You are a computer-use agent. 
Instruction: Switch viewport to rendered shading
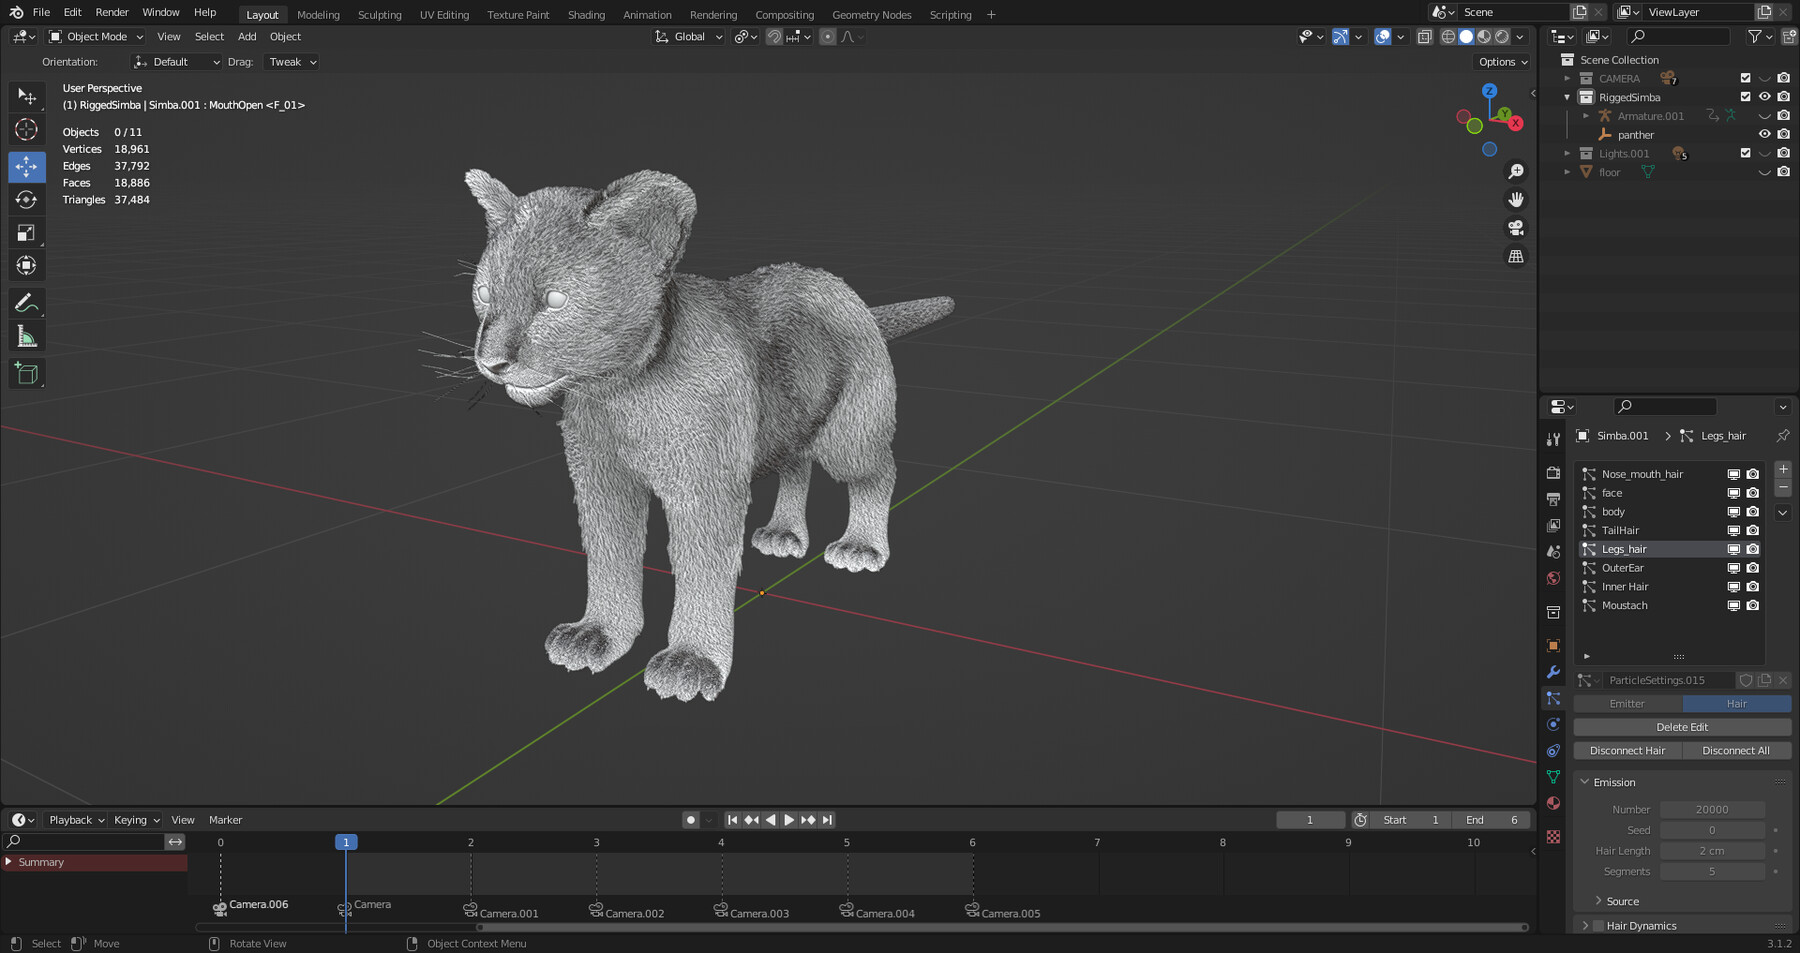click(x=1502, y=36)
